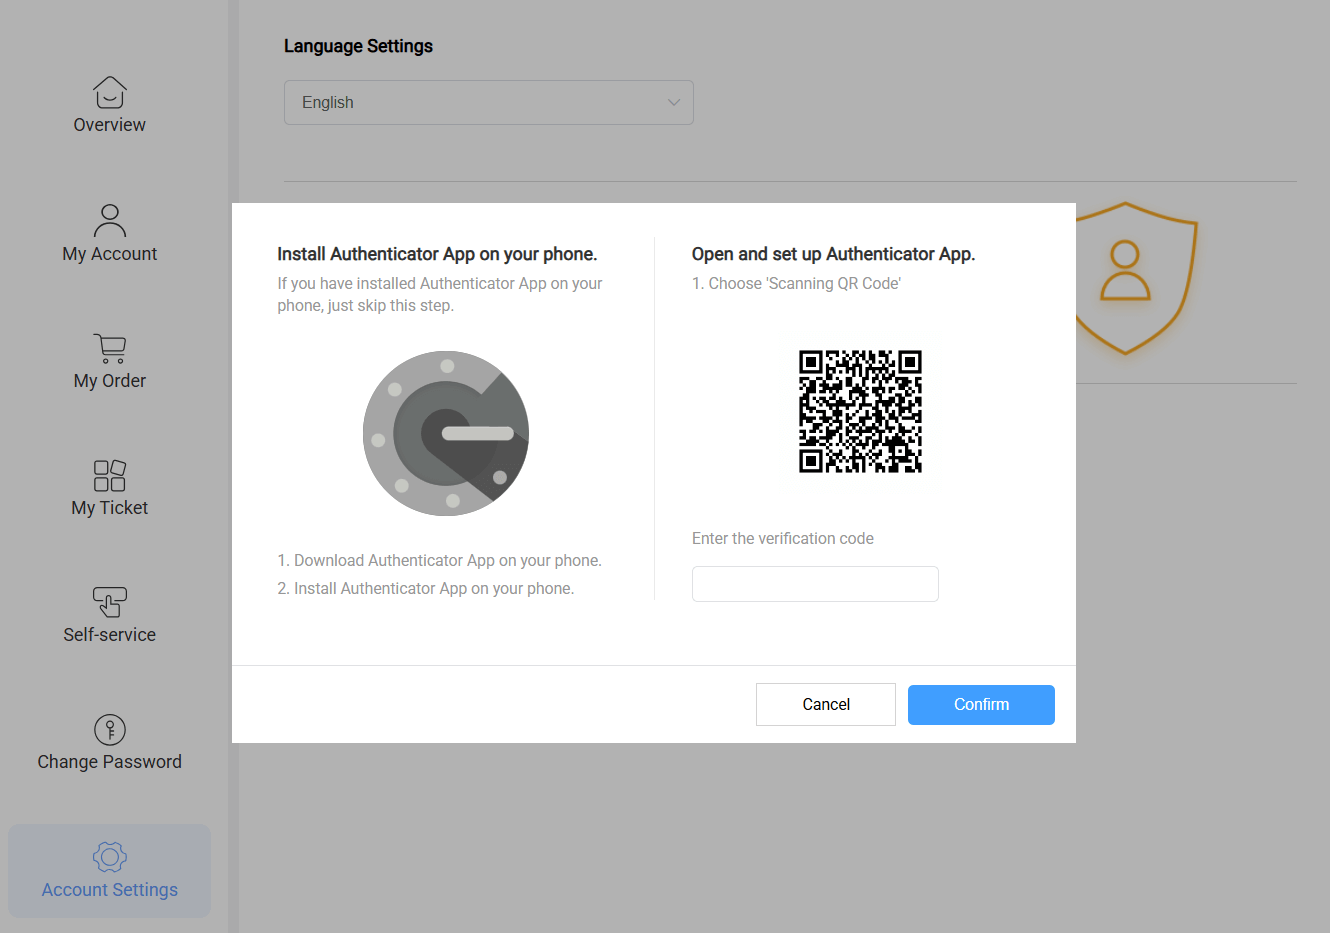Click the QR code image
Viewport: 1330px width, 933px height.
pos(861,412)
